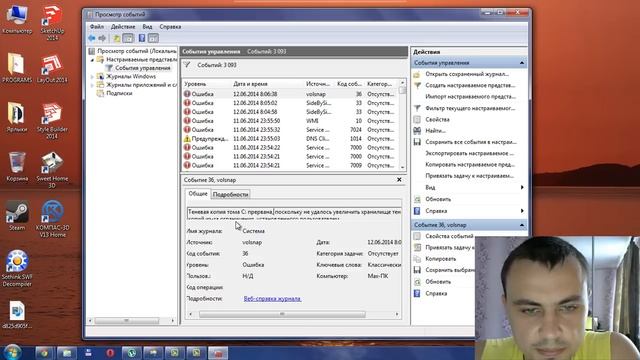Open Корзина recycle bin icon
640x360 pixels.
point(17,167)
